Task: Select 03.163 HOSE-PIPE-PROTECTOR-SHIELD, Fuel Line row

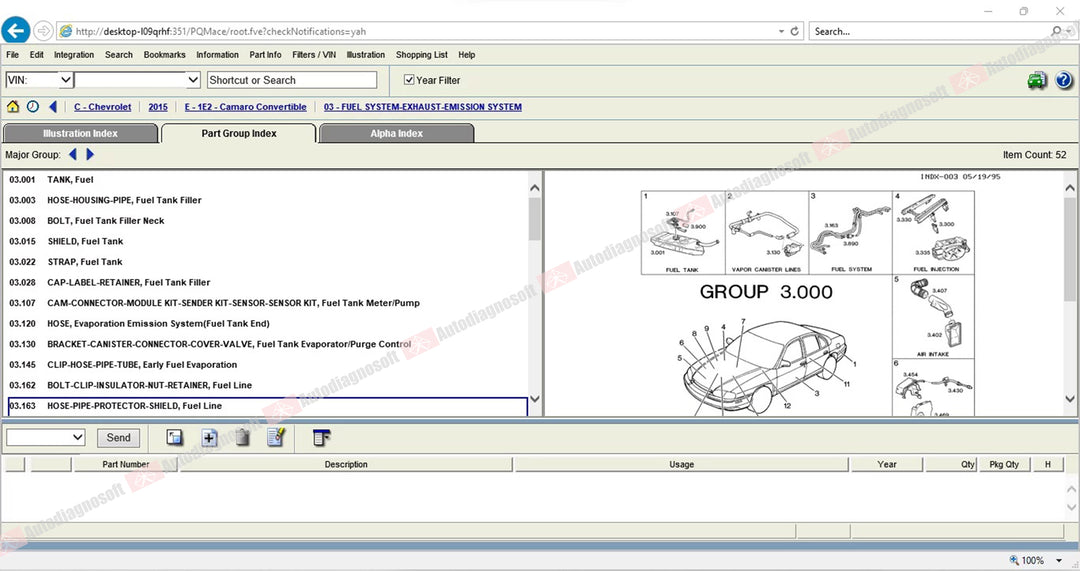Action: pyautogui.click(x=267, y=406)
